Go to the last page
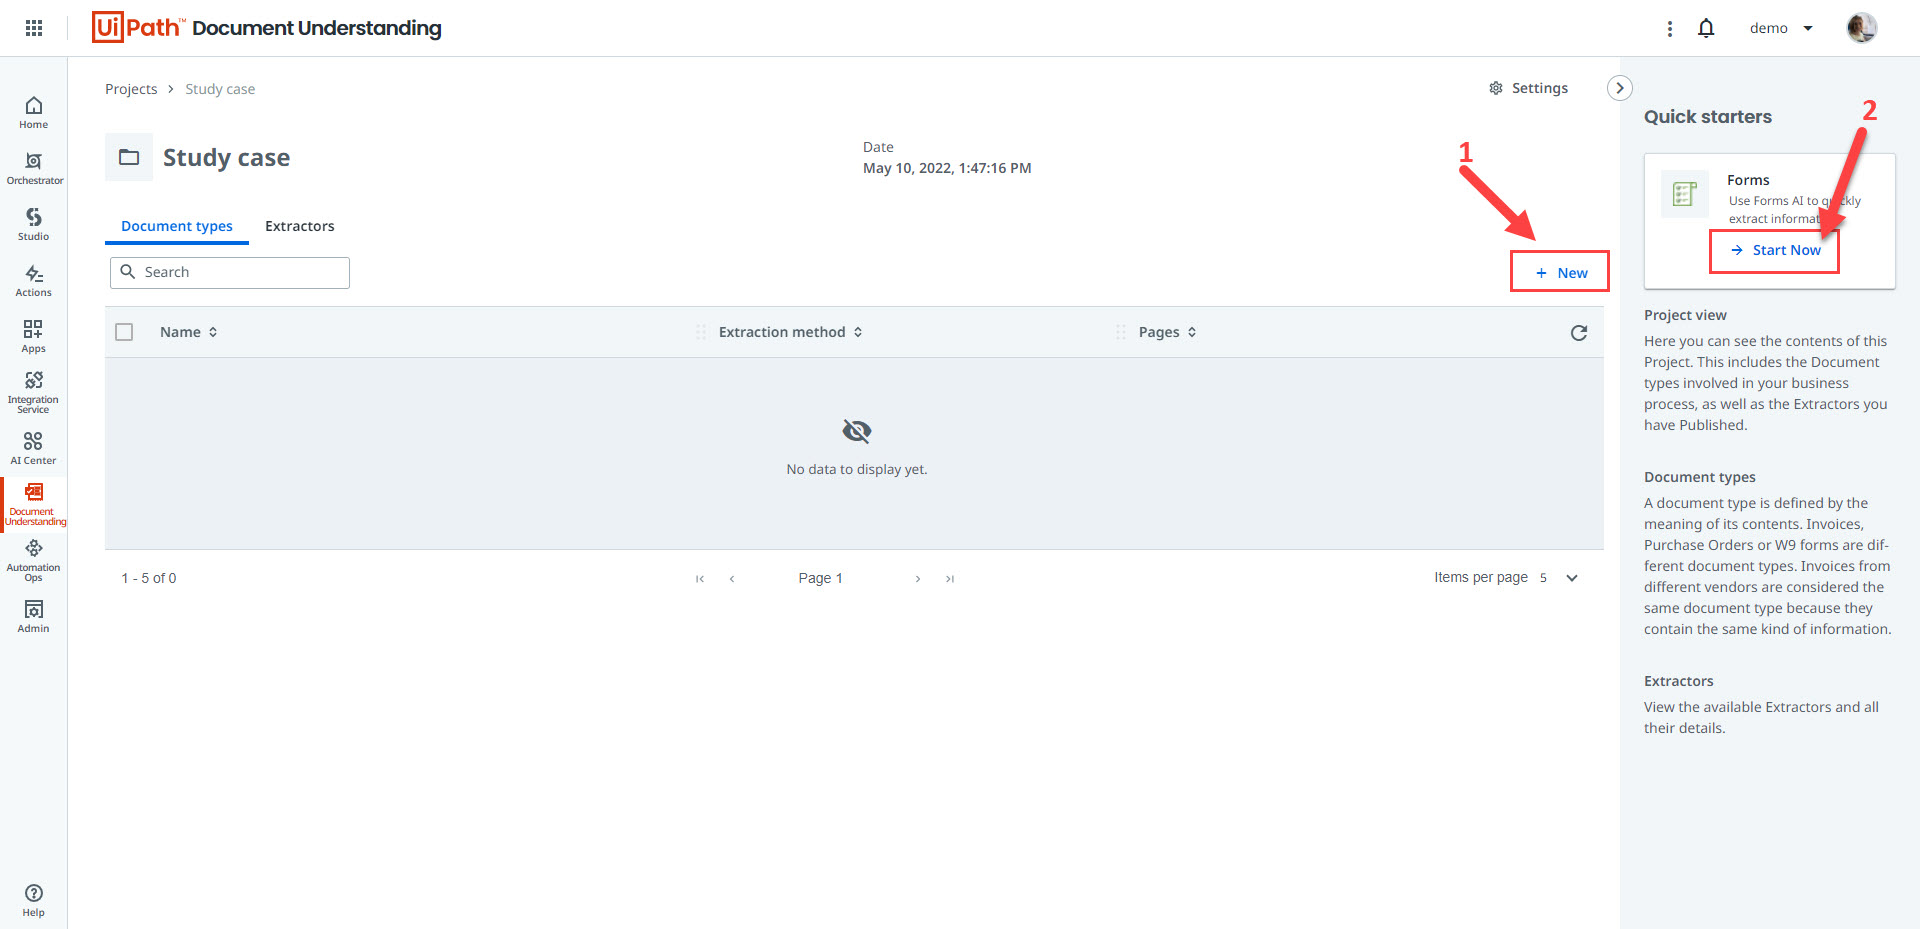This screenshot has width=1920, height=929. click(x=950, y=578)
